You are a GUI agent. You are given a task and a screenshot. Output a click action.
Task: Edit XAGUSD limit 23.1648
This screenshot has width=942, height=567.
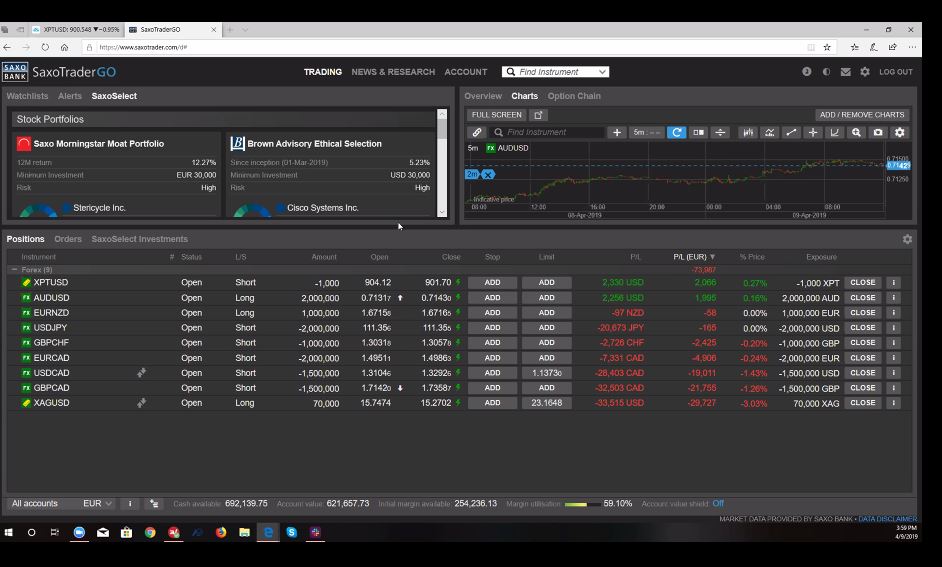click(x=547, y=403)
